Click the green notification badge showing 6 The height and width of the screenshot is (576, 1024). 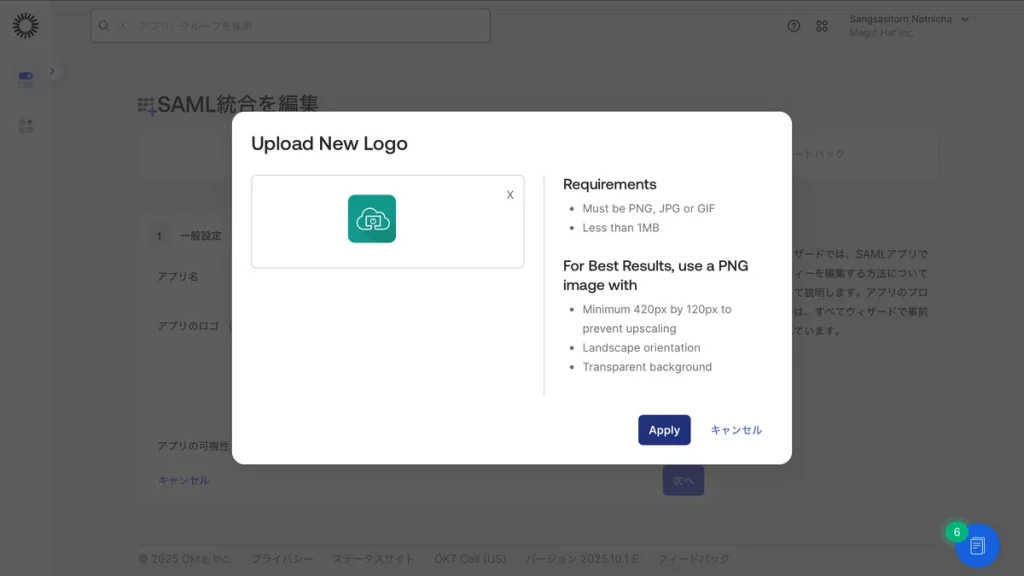[x=956, y=532]
